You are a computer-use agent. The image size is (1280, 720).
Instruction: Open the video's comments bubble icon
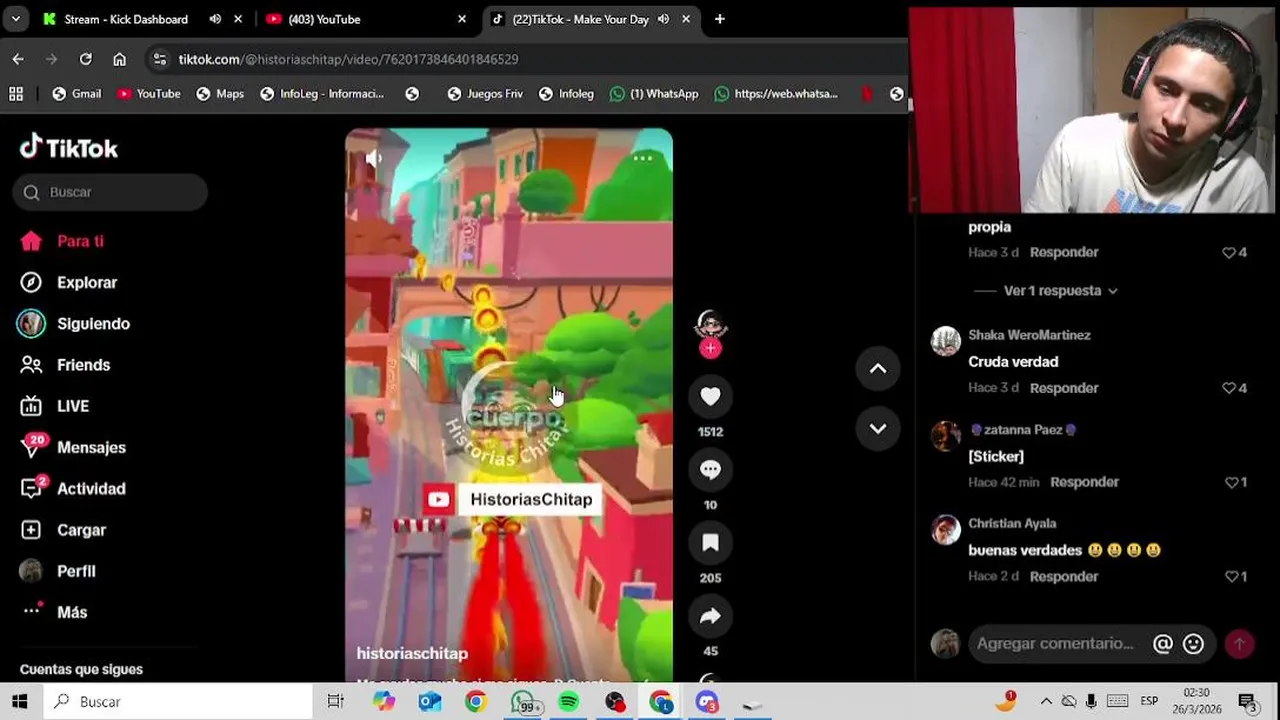710,469
